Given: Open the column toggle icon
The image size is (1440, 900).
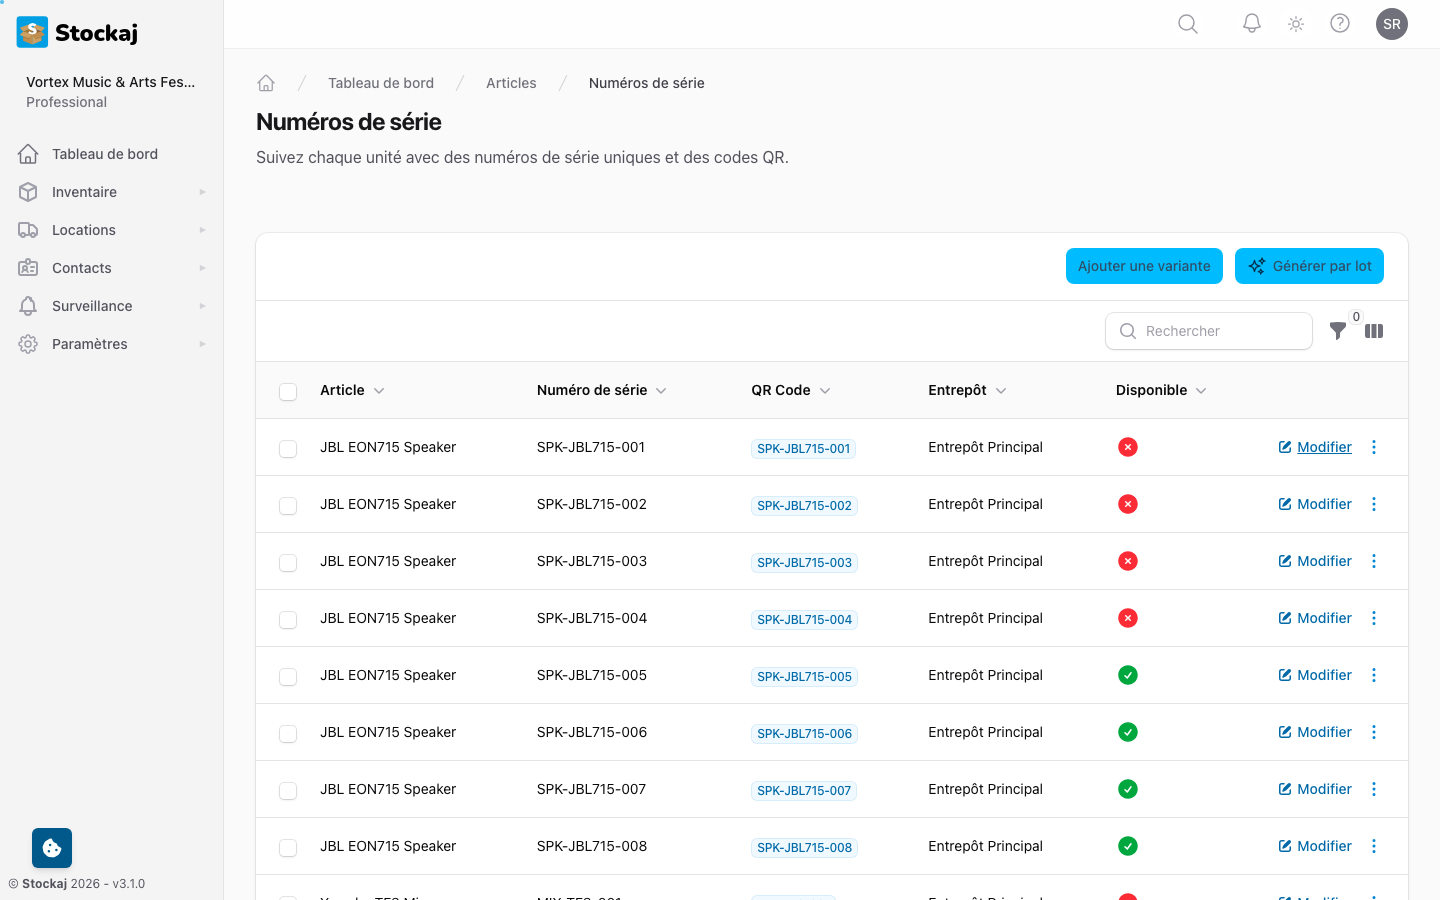Looking at the screenshot, I should click(x=1374, y=331).
